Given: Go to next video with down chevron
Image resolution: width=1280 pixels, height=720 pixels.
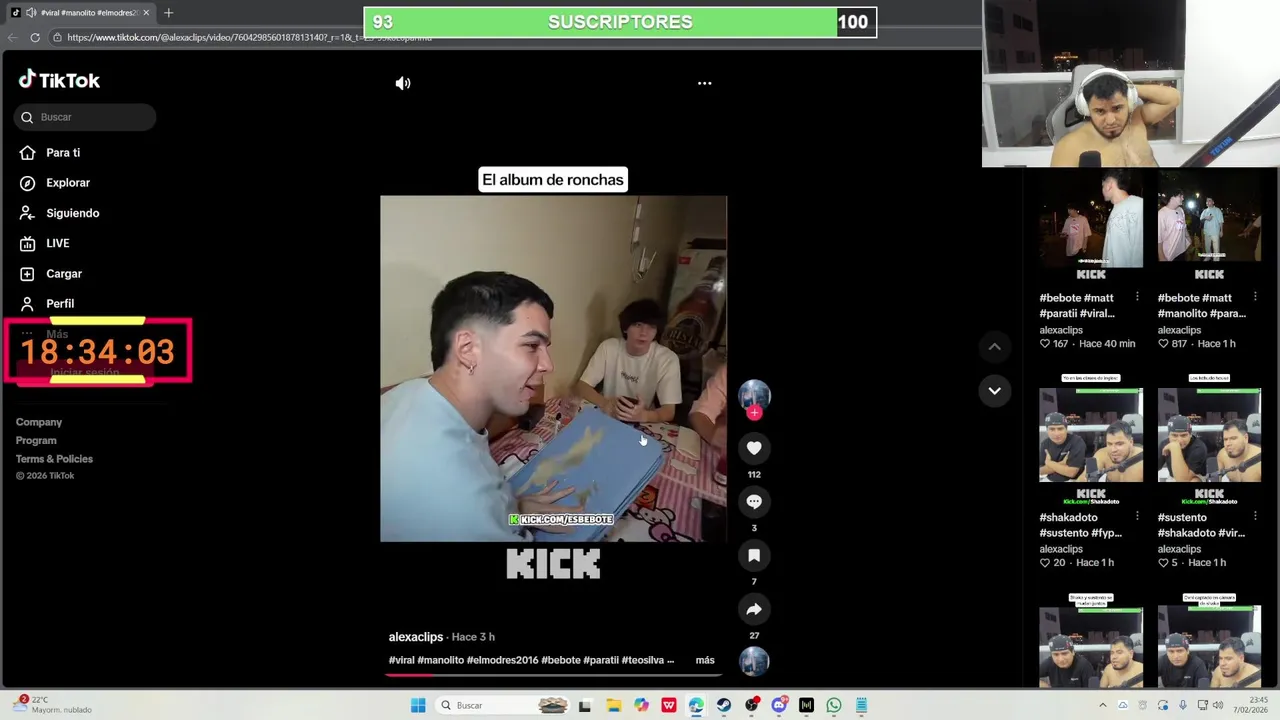Looking at the screenshot, I should (x=994, y=391).
